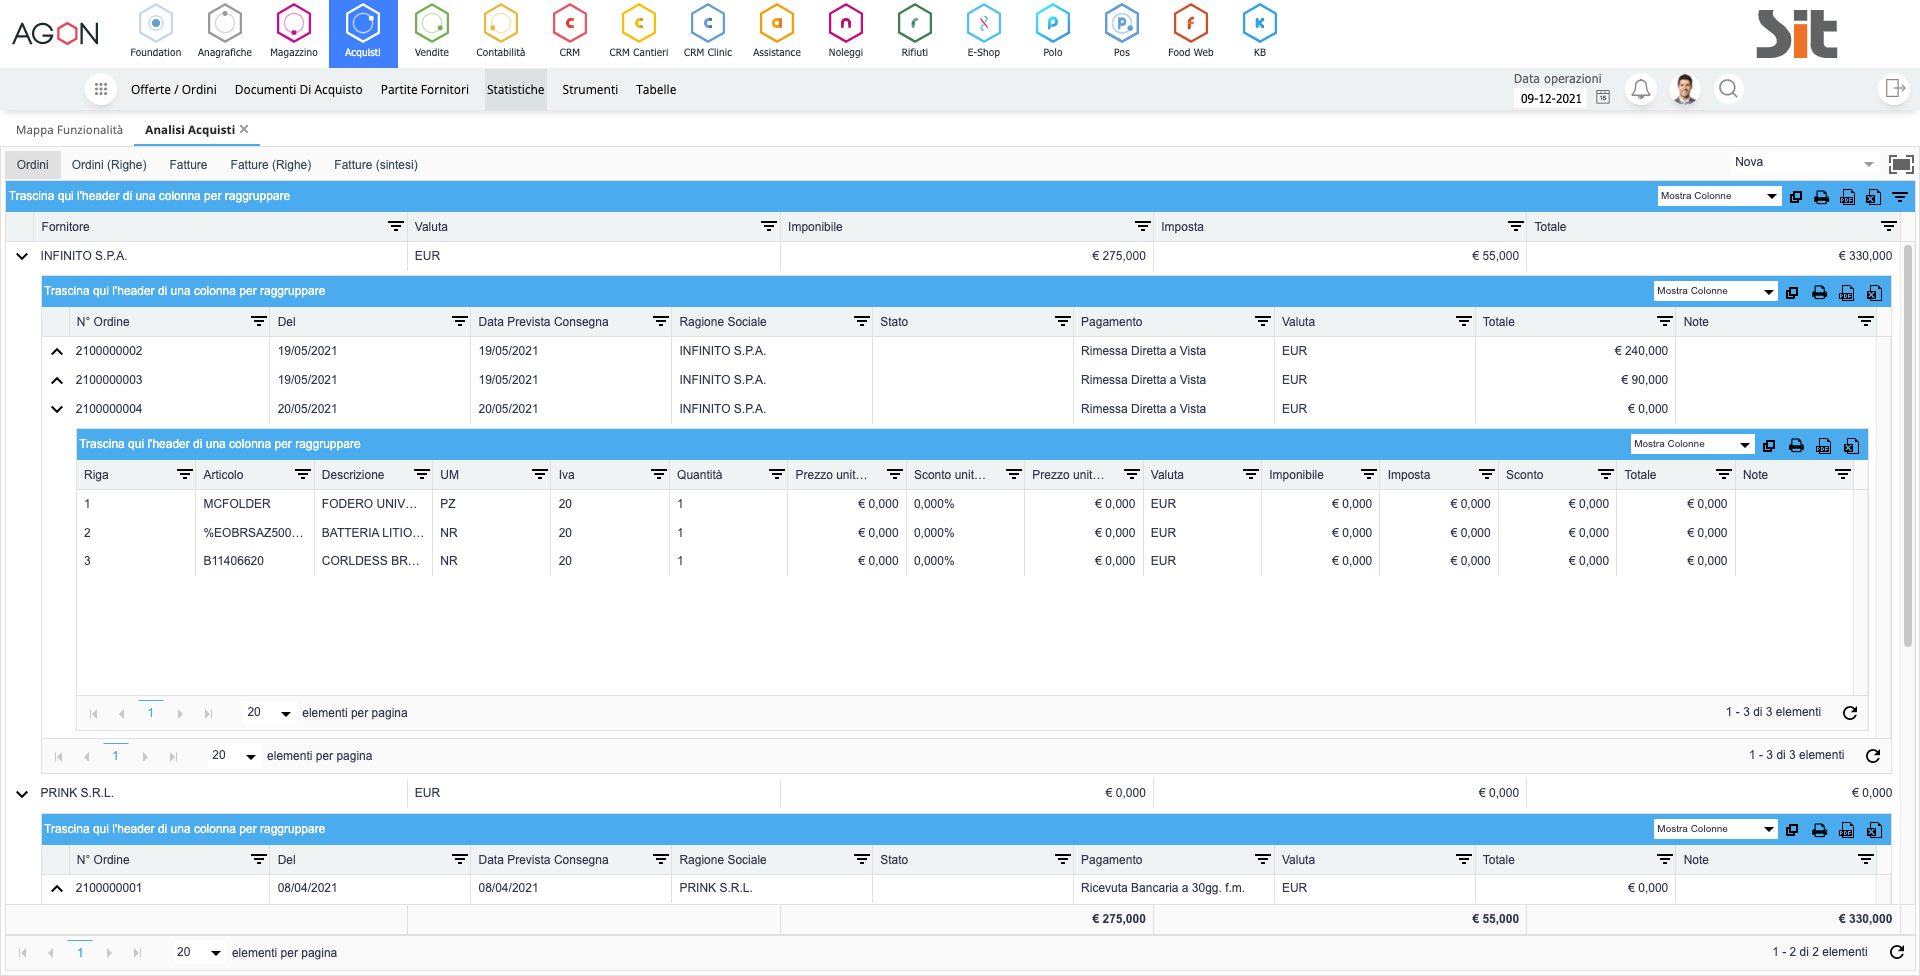The image size is (1920, 976).
Task: Open the search magnifier icon
Action: point(1727,89)
